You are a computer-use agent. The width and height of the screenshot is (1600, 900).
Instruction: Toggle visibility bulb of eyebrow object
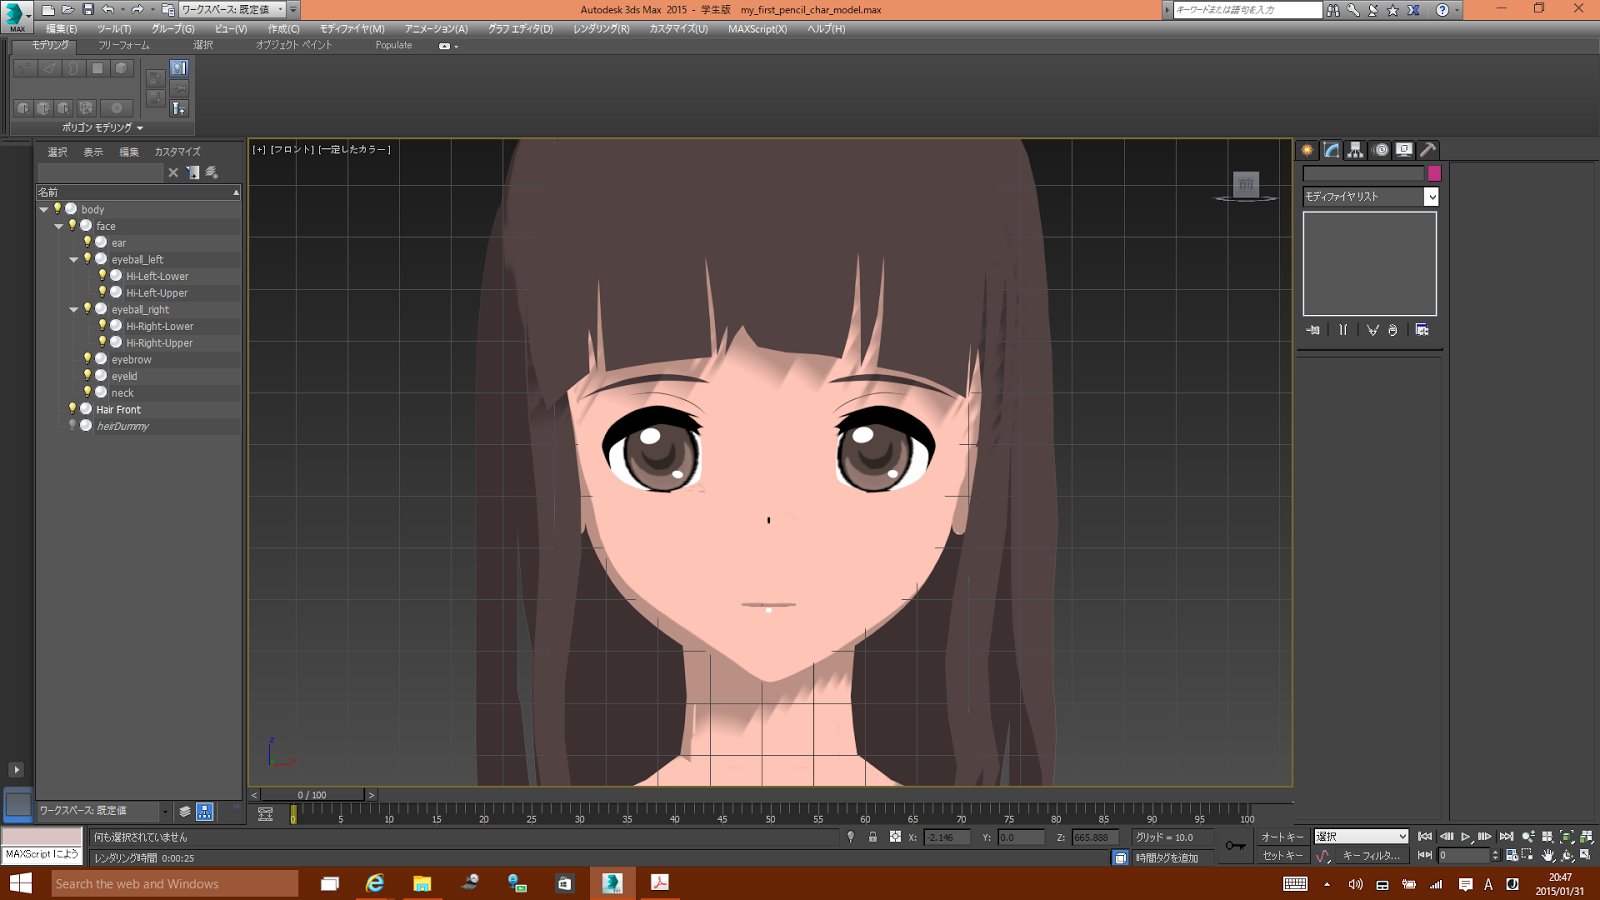pos(87,359)
